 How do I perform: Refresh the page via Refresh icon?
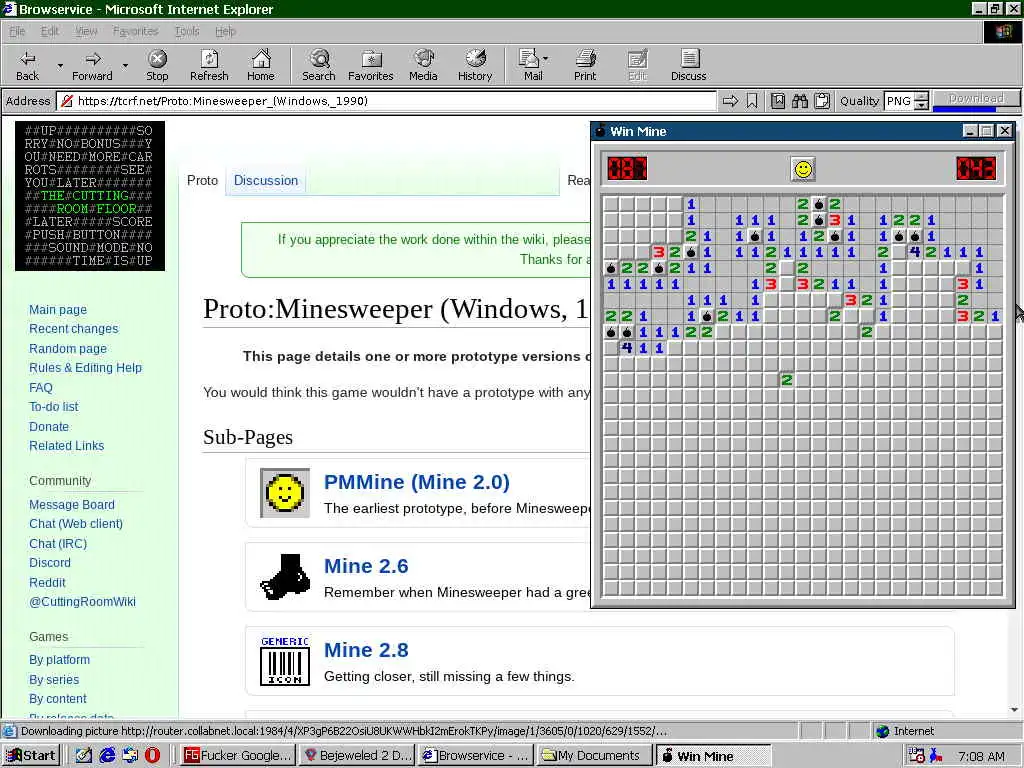point(209,59)
